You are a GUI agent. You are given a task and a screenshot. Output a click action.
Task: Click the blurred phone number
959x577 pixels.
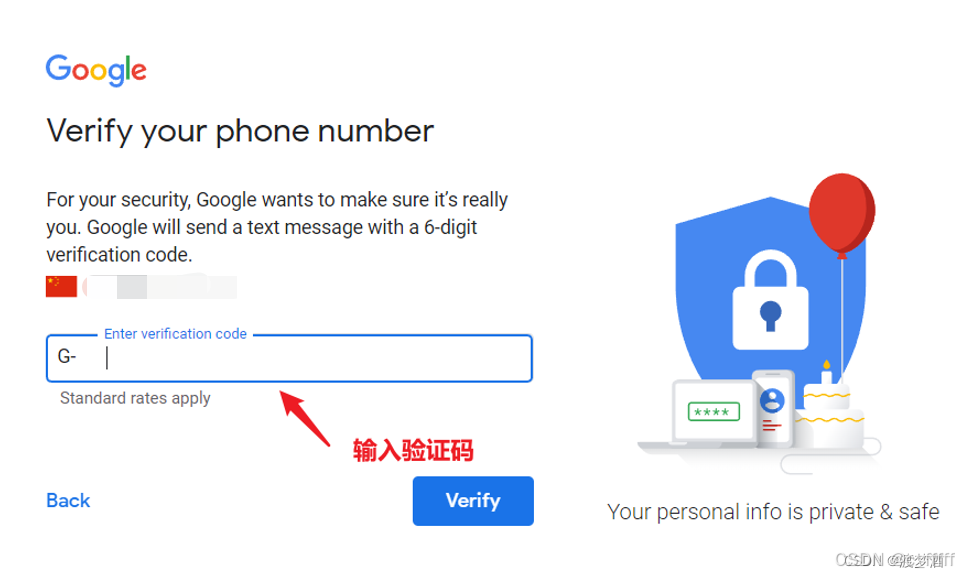tap(160, 286)
